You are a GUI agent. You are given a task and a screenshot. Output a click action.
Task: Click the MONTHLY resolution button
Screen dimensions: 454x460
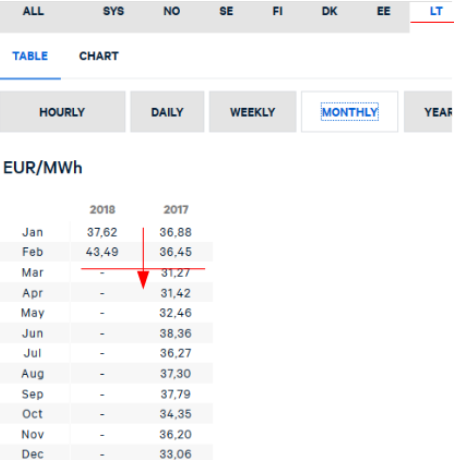coord(350,112)
